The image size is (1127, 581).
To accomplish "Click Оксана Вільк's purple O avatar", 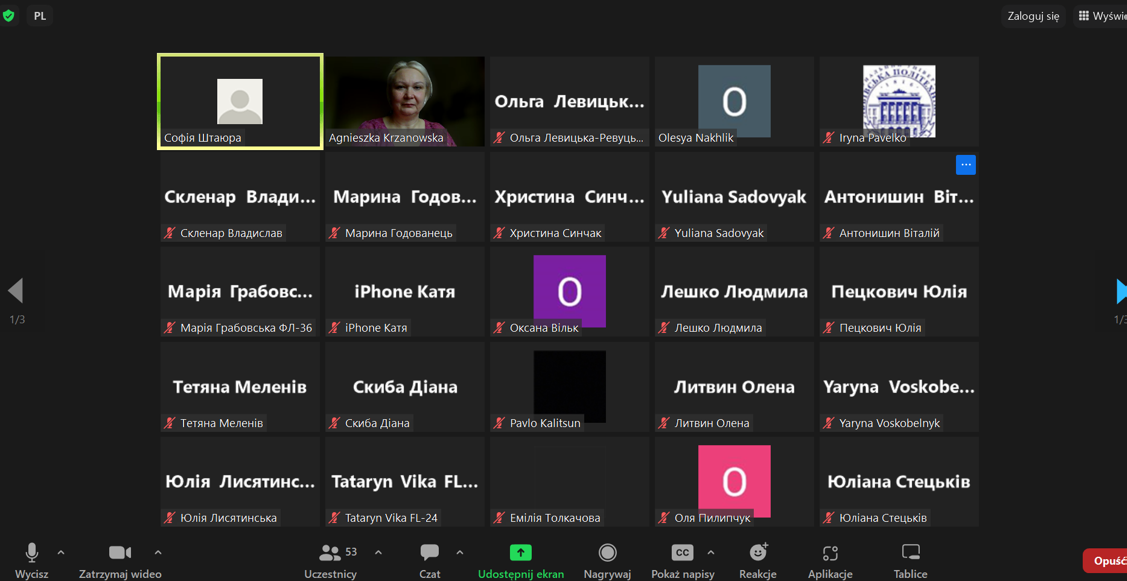I will [x=569, y=290].
